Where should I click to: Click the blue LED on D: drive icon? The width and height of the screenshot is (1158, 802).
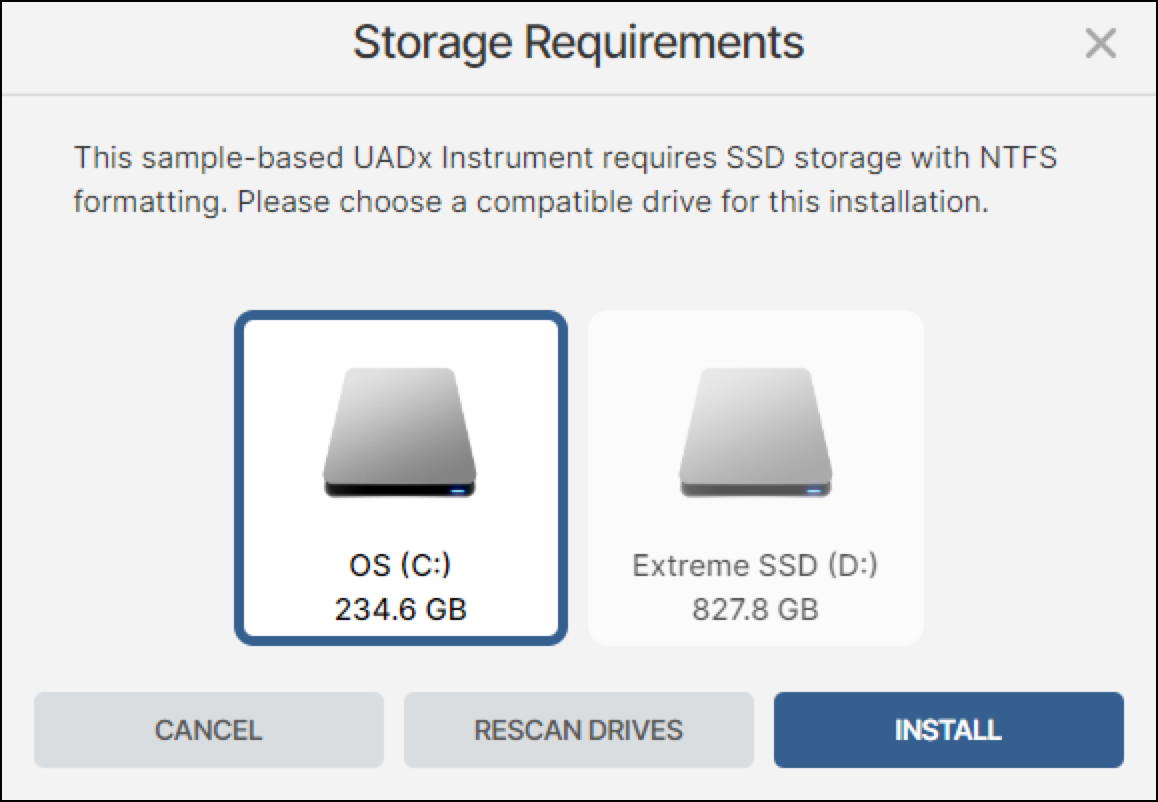click(x=814, y=490)
